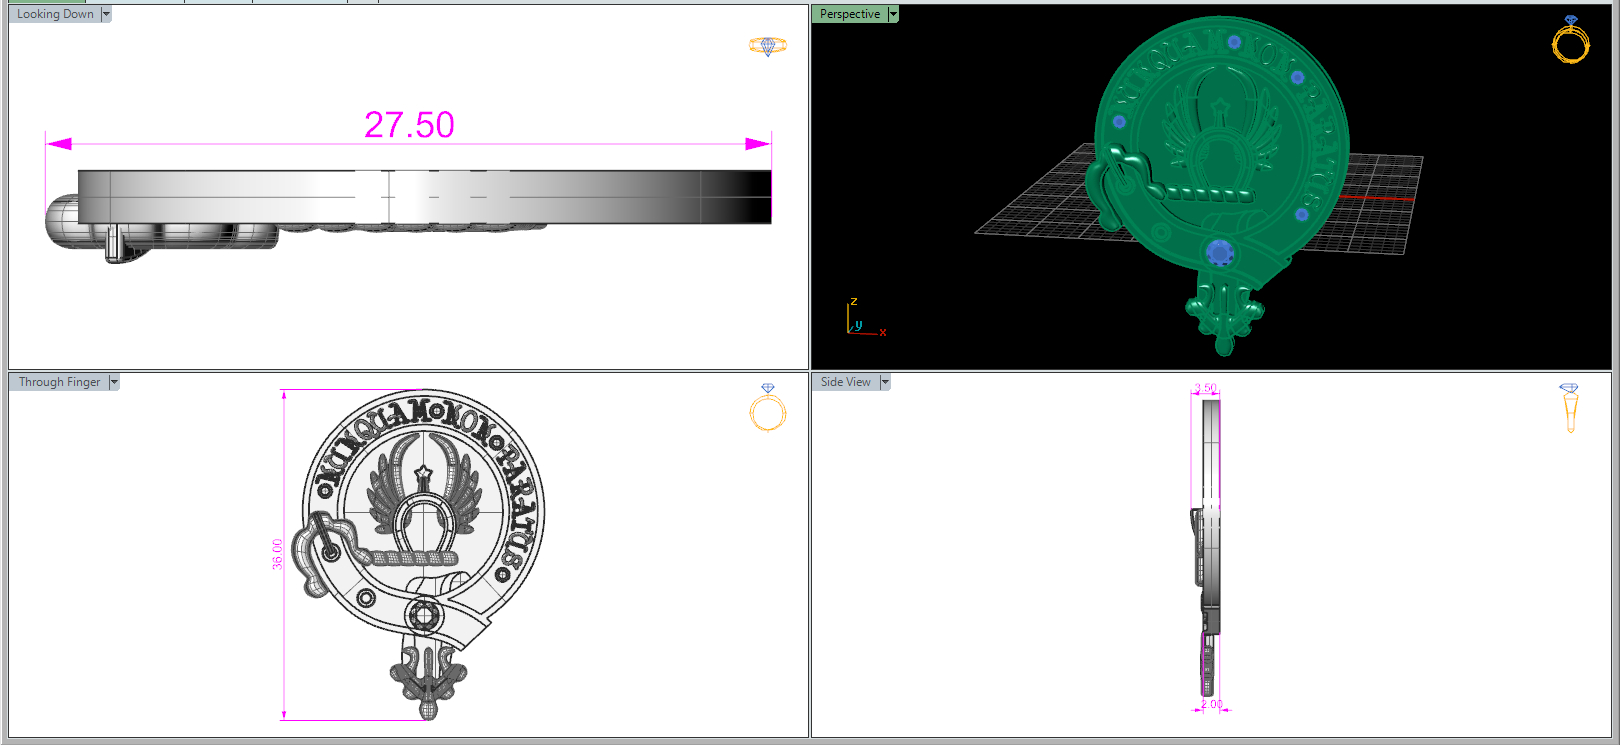The image size is (1620, 745).
Task: Select the star in the Through Finger crest
Action: (x=423, y=473)
